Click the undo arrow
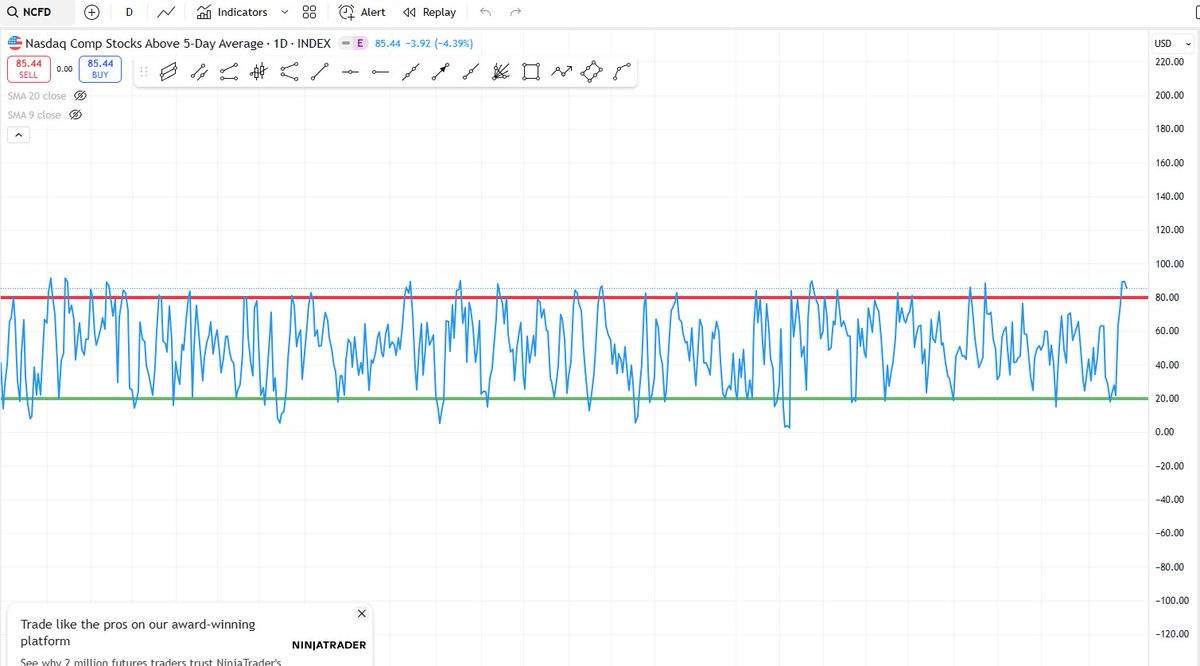The height and width of the screenshot is (666, 1200). pyautogui.click(x=486, y=12)
